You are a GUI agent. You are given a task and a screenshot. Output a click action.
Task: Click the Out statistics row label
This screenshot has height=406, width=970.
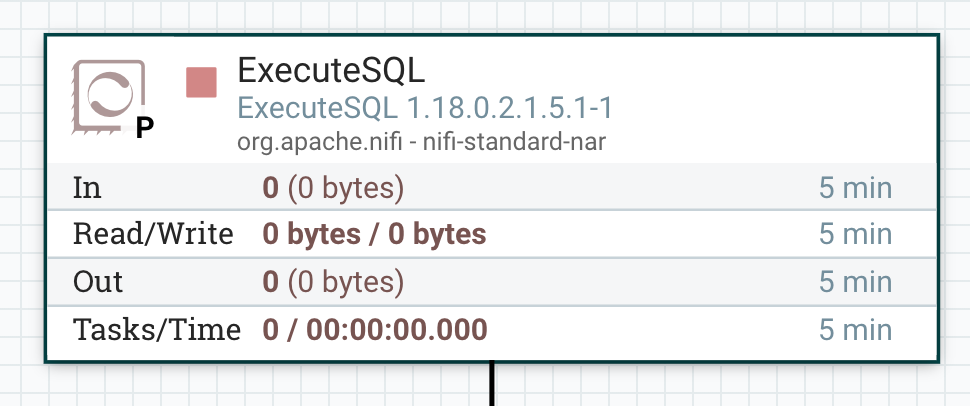[x=96, y=281]
